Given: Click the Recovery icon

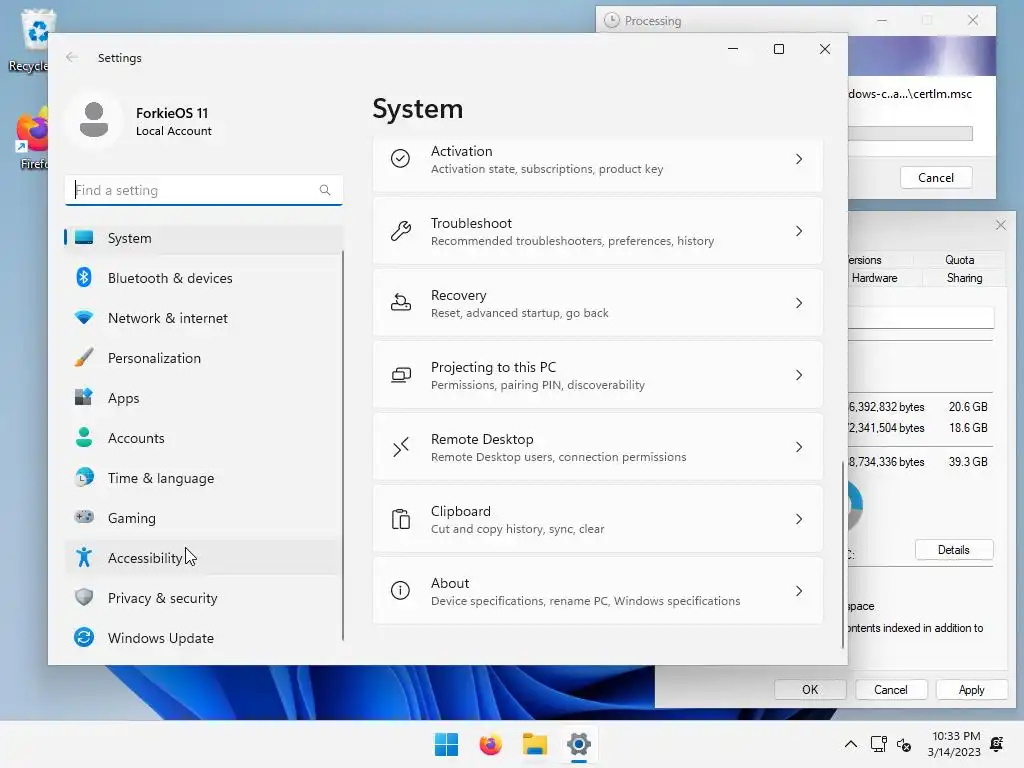Looking at the screenshot, I should [400, 303].
